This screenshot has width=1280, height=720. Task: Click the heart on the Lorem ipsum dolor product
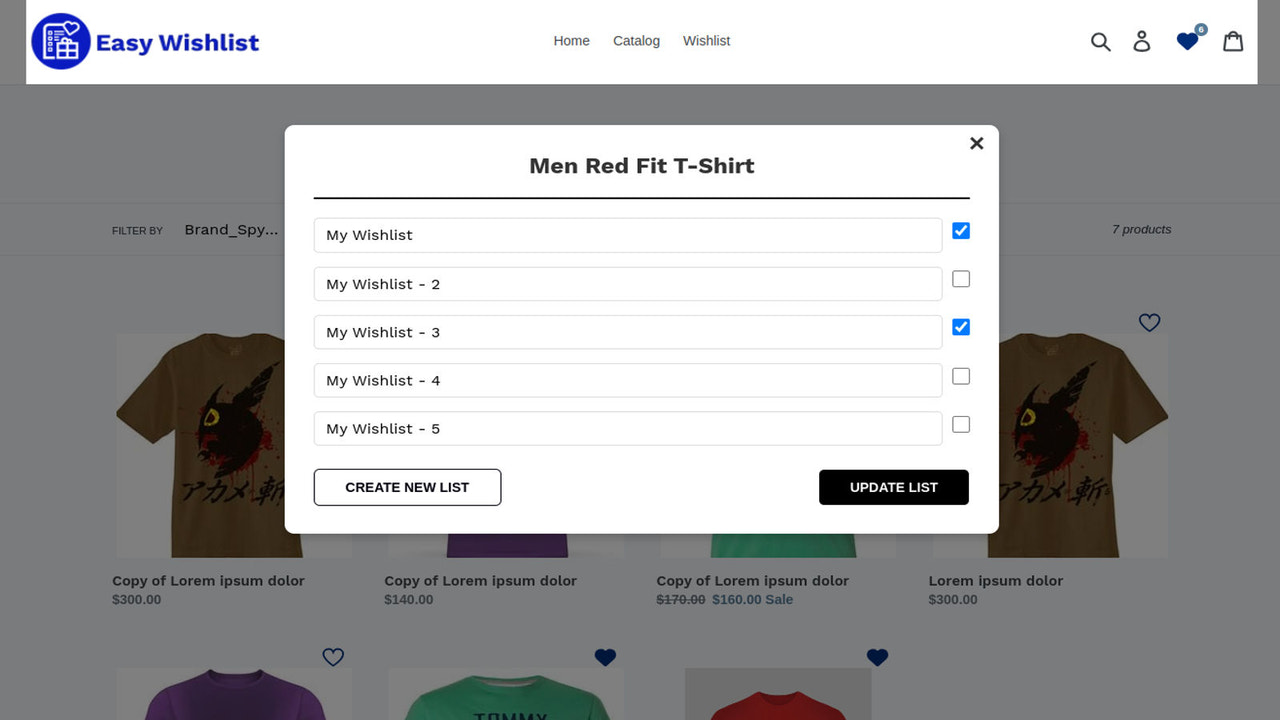click(1149, 322)
